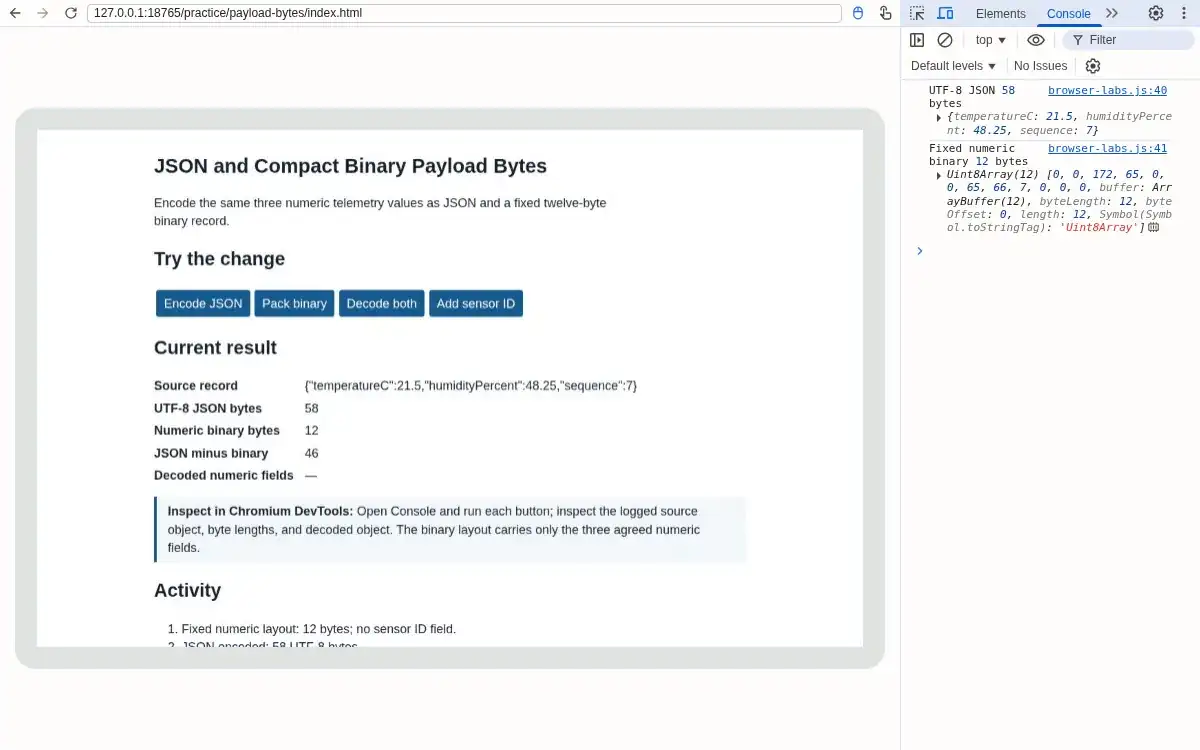Screen dimensions: 1200x750
Task: Click the URL address bar
Action: click(x=464, y=13)
